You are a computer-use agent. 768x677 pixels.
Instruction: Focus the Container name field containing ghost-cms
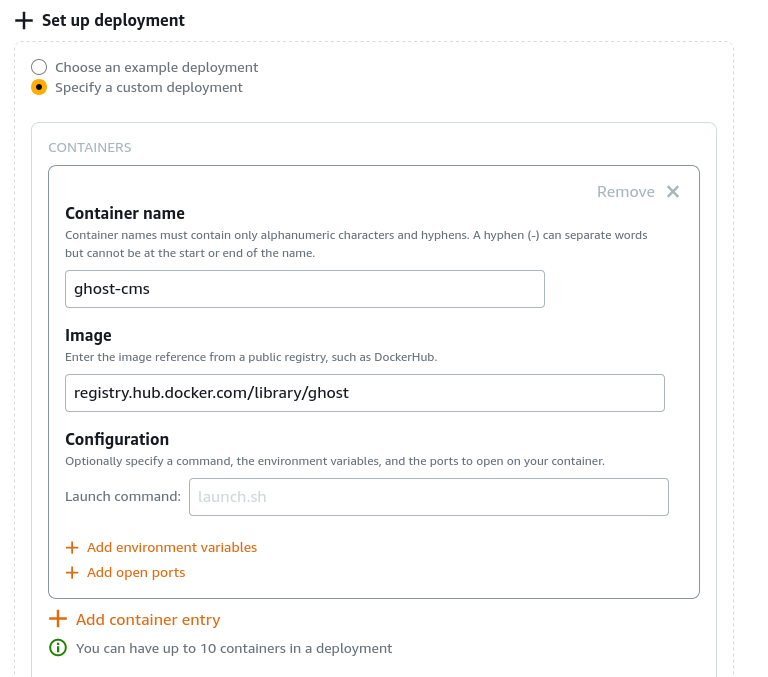point(305,289)
